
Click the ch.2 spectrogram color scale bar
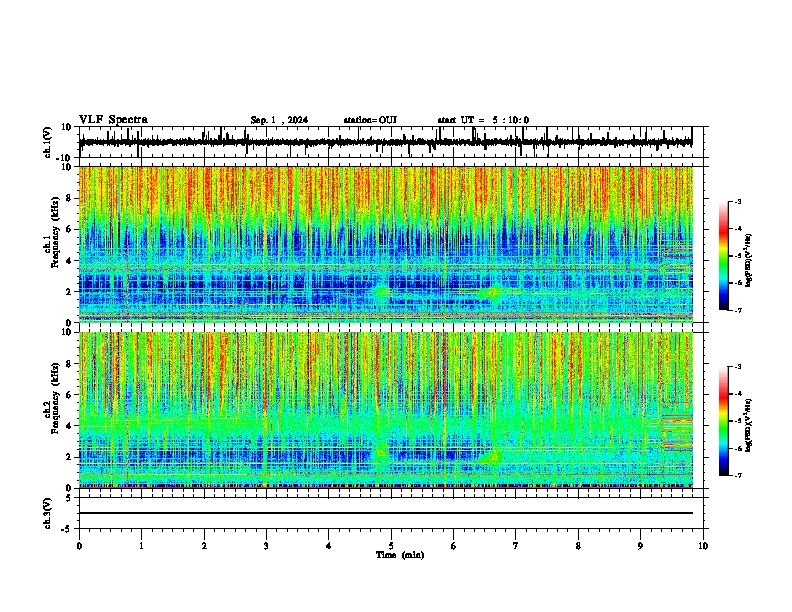pyautogui.click(x=724, y=421)
